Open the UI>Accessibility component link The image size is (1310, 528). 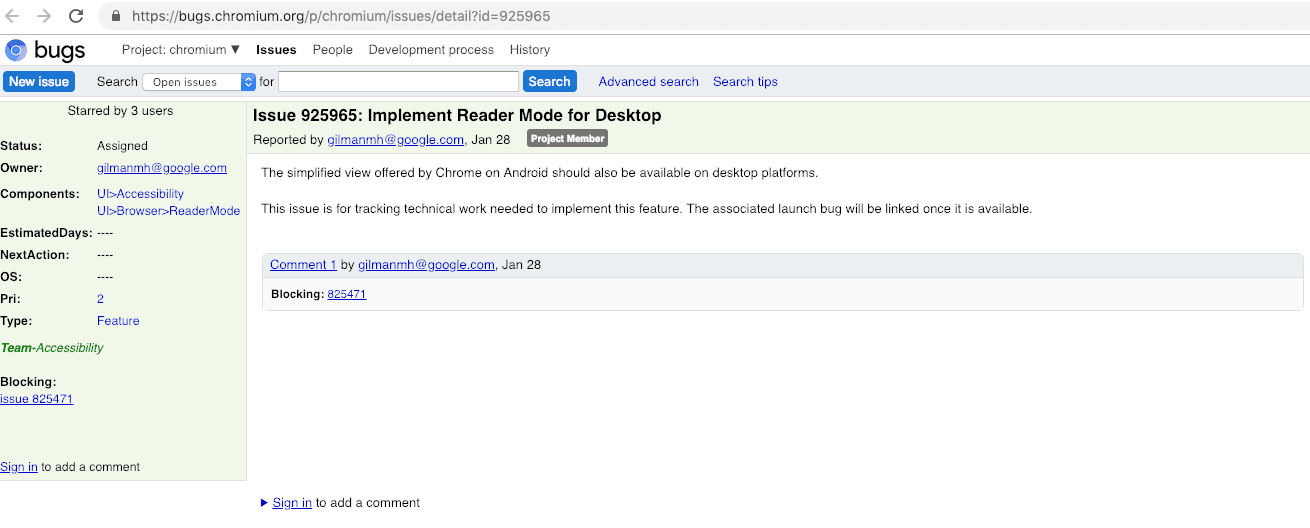[140, 194]
